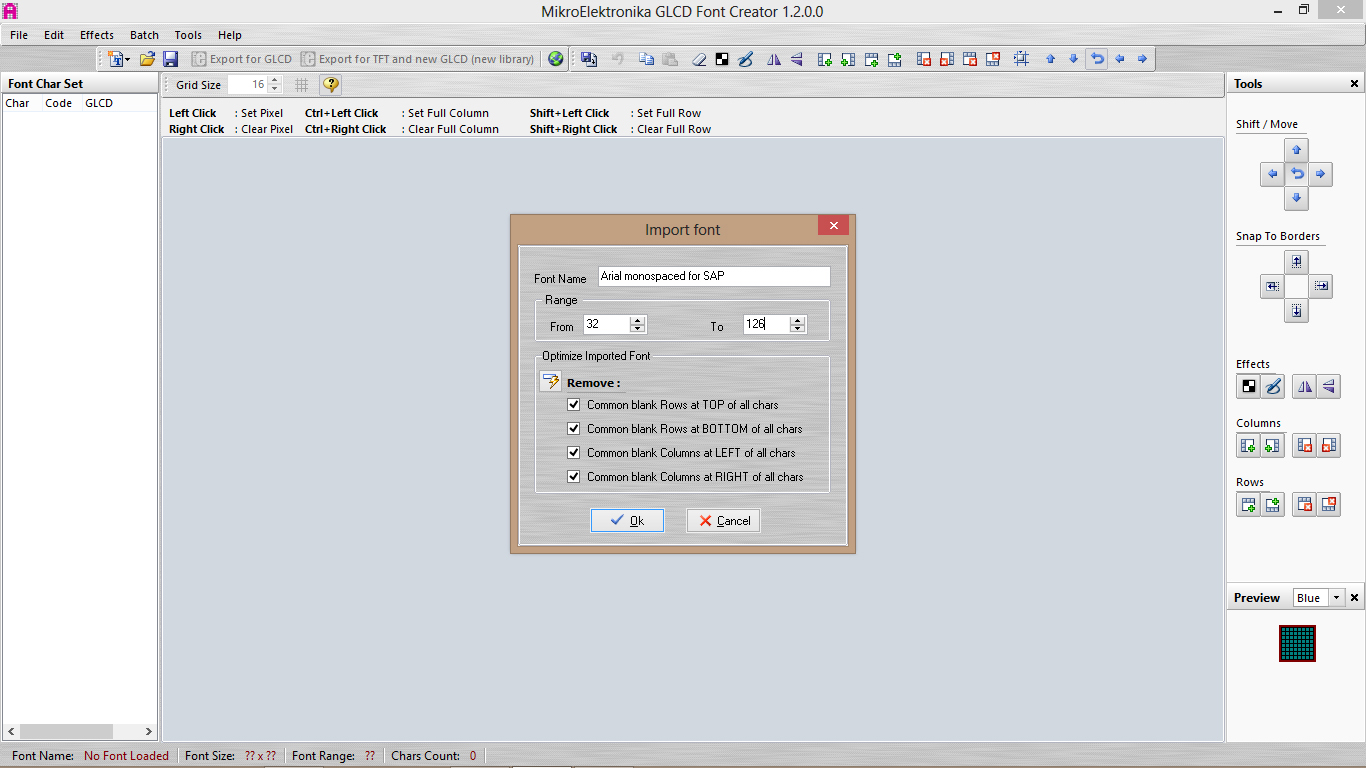Increase the From range value with up arrow

[638, 320]
